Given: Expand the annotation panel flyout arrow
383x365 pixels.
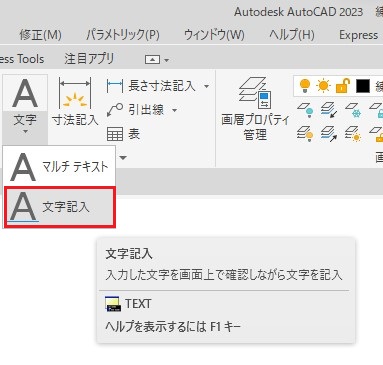Looking at the screenshot, I should (x=123, y=157).
